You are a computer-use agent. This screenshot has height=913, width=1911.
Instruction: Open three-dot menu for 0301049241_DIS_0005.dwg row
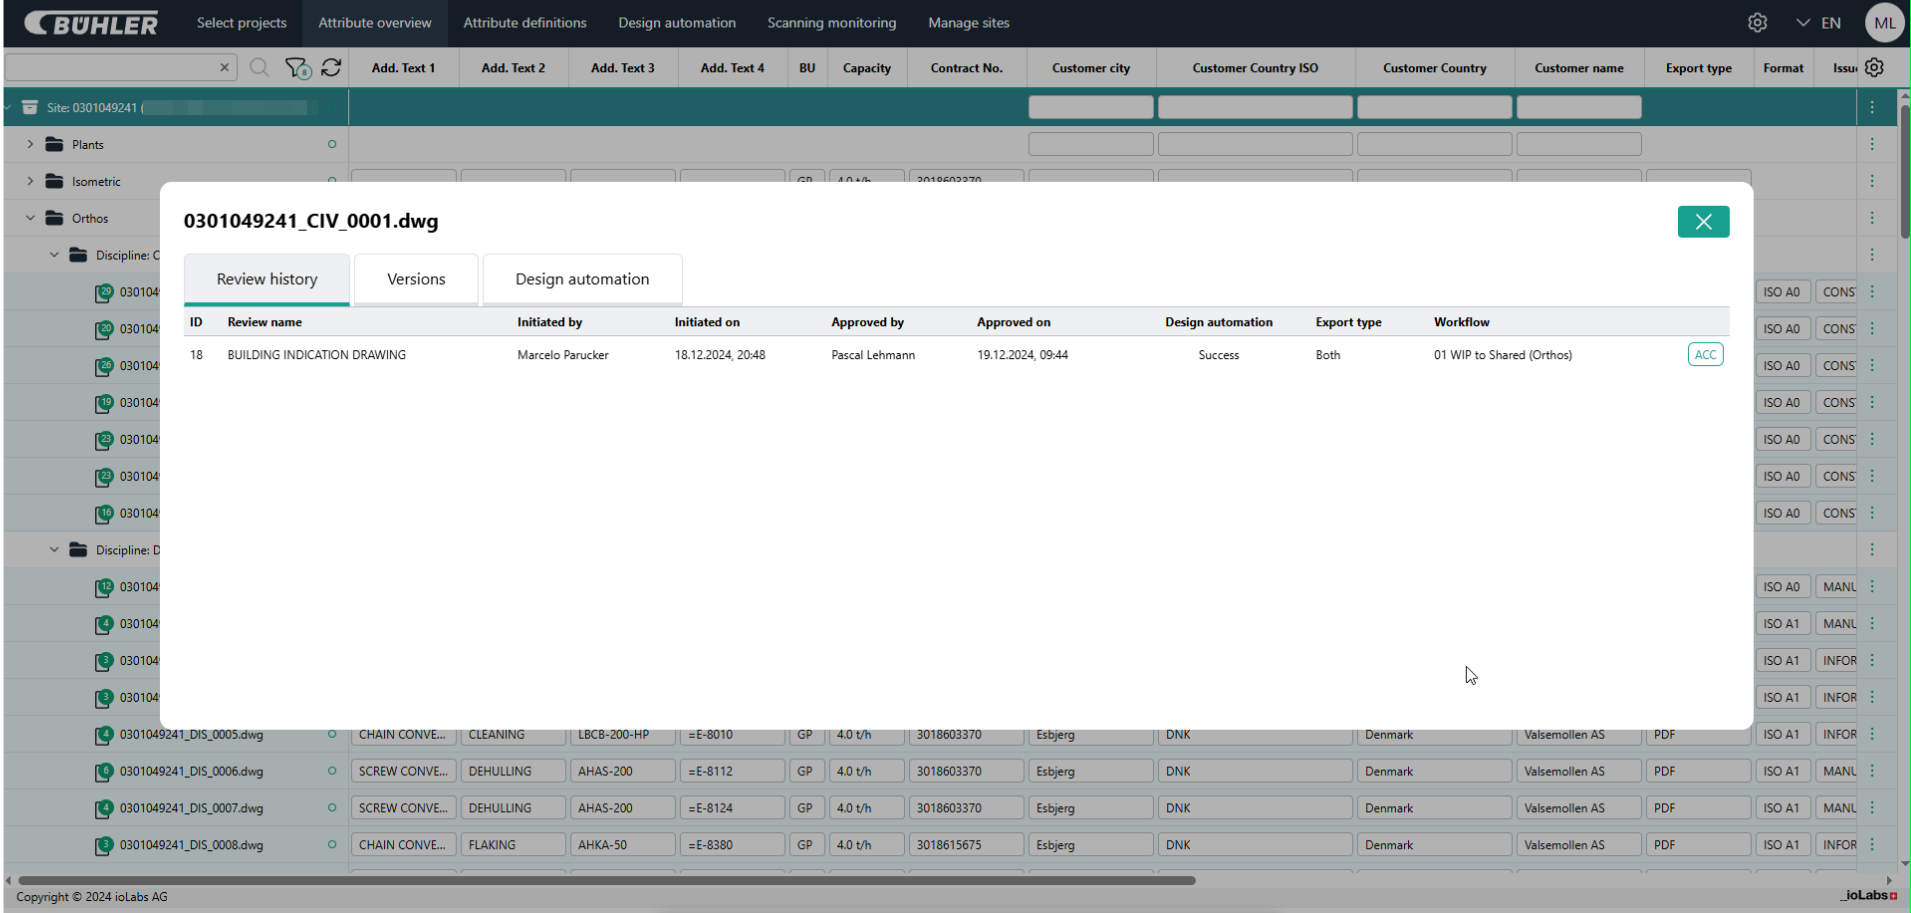click(x=1872, y=734)
